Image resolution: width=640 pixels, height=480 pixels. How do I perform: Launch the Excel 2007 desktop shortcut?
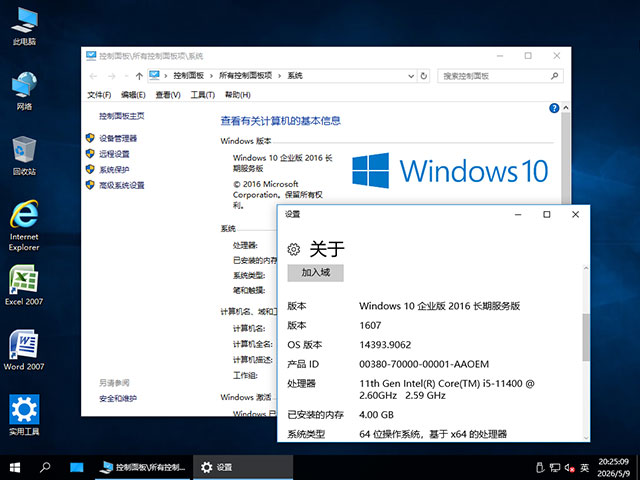point(24,285)
